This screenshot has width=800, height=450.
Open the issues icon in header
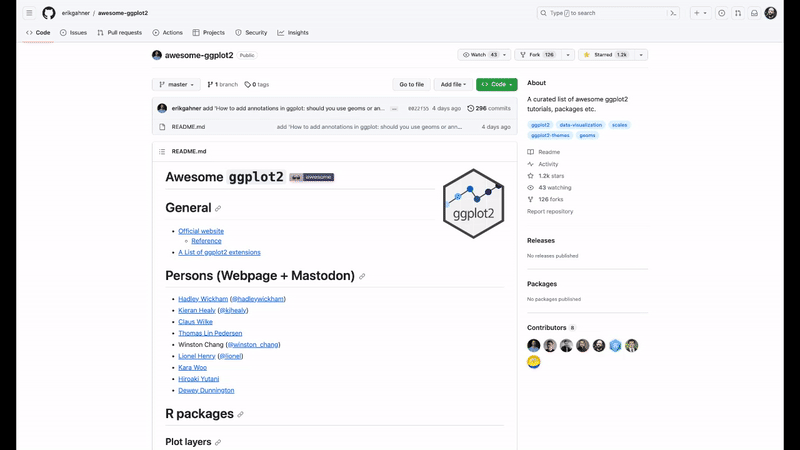point(721,13)
